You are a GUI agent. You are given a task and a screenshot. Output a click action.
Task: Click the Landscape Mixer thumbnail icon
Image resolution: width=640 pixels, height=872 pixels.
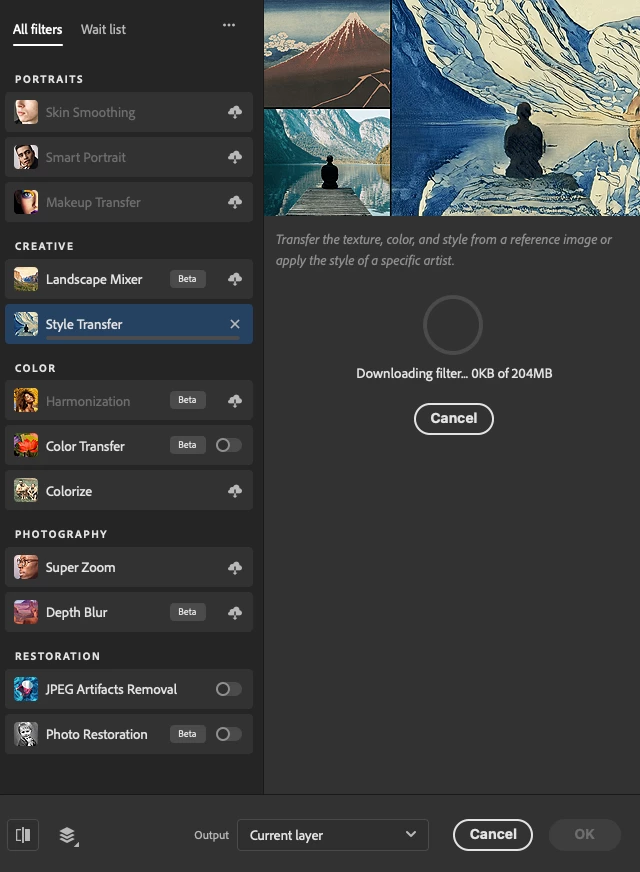[26, 279]
